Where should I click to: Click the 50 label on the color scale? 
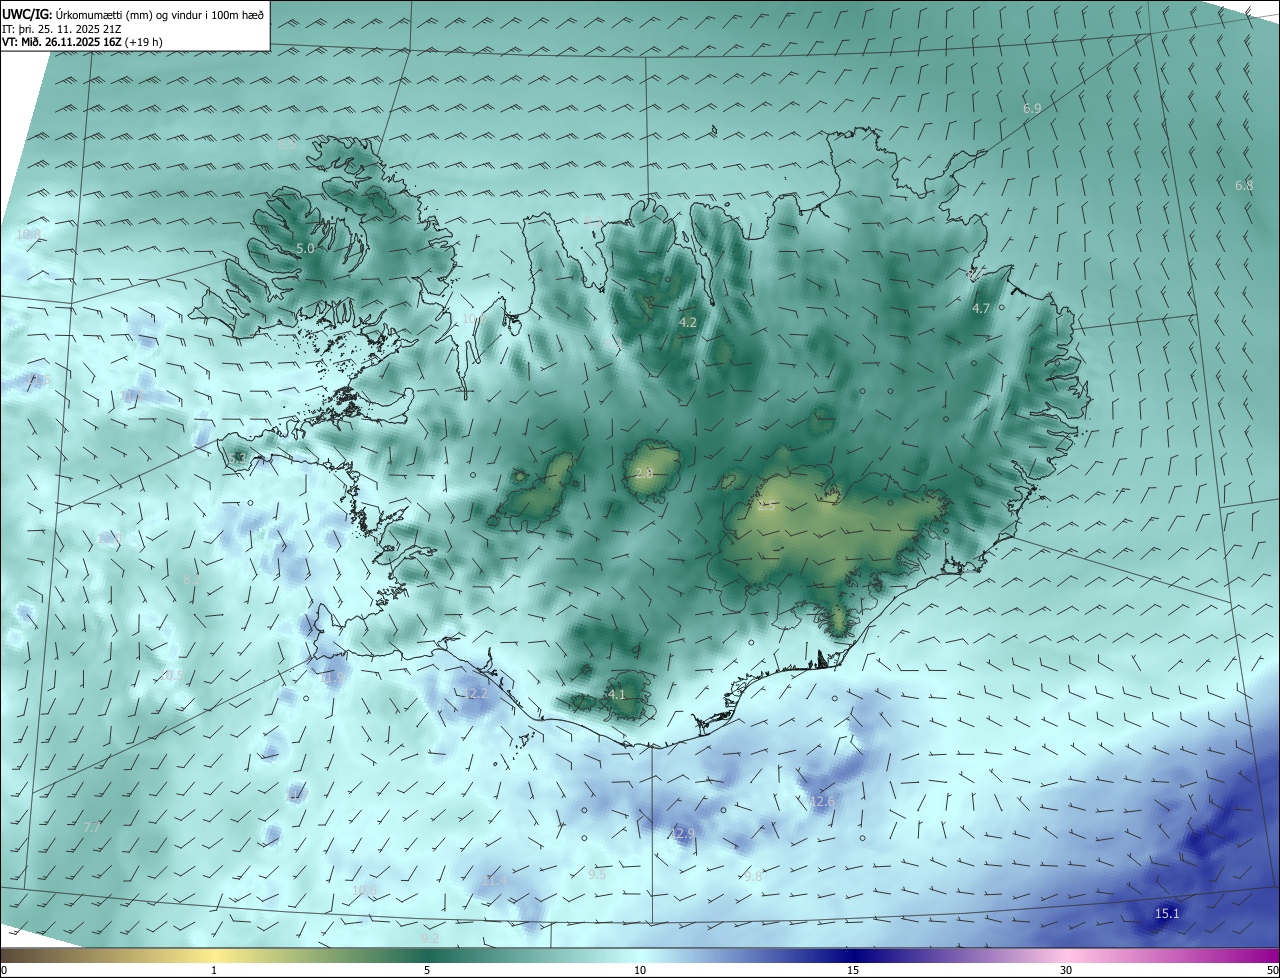[x=1272, y=970]
